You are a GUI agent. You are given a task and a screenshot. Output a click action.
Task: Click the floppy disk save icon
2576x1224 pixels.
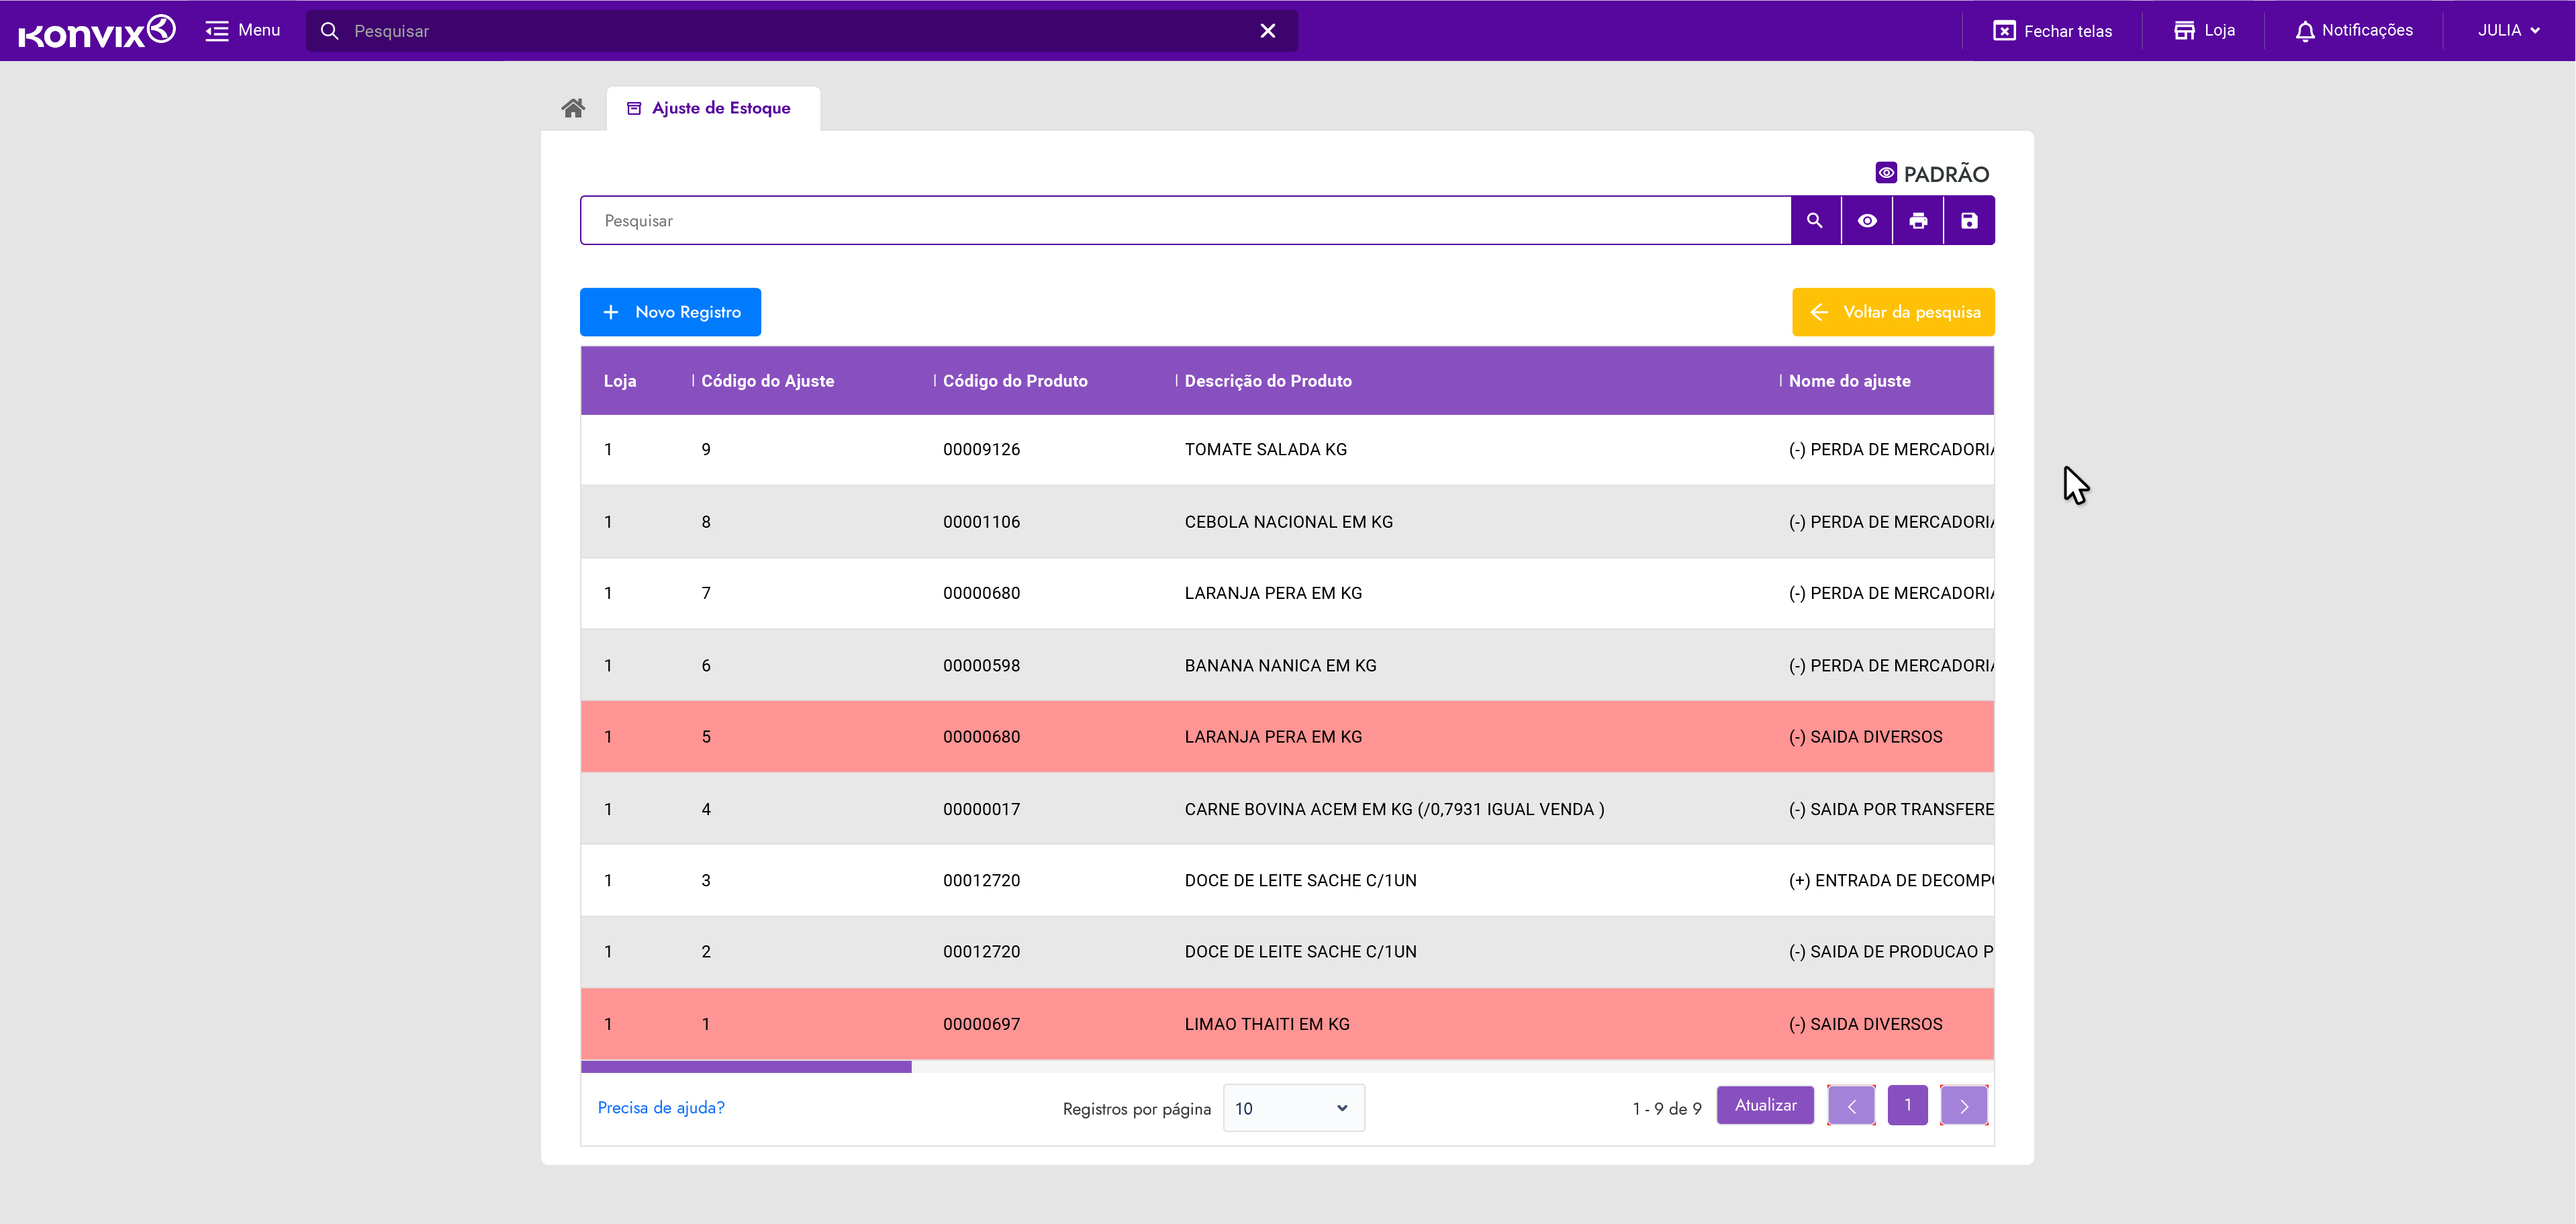1968,221
